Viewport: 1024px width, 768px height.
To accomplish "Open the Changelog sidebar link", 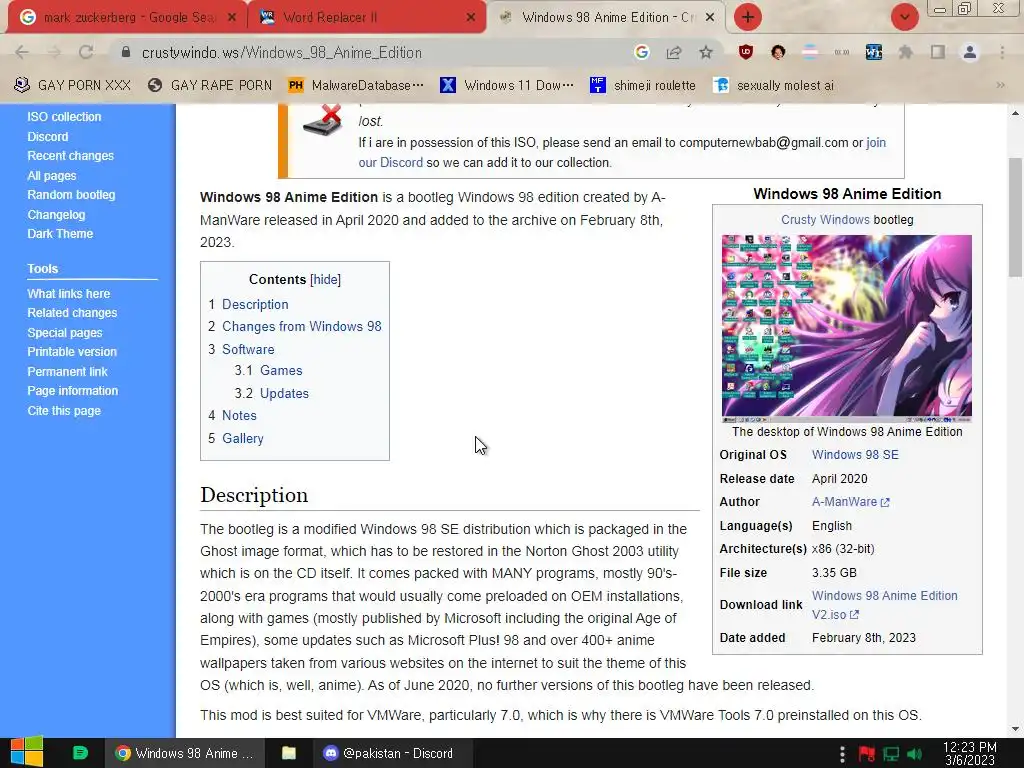I will point(56,214).
